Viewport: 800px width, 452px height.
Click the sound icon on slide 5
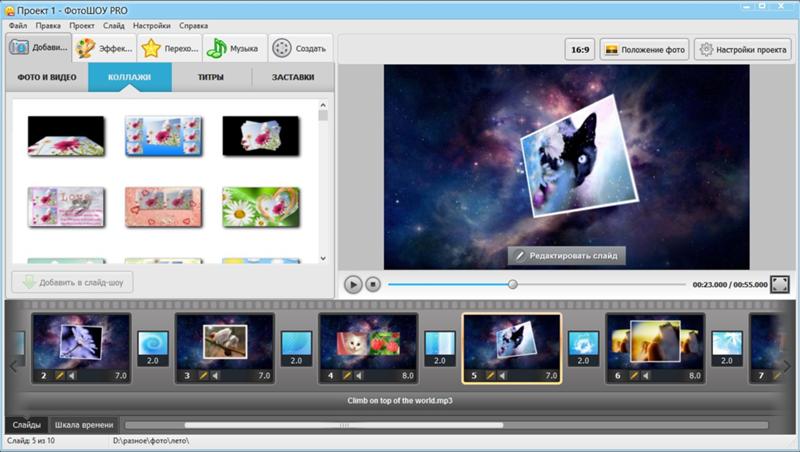point(502,375)
